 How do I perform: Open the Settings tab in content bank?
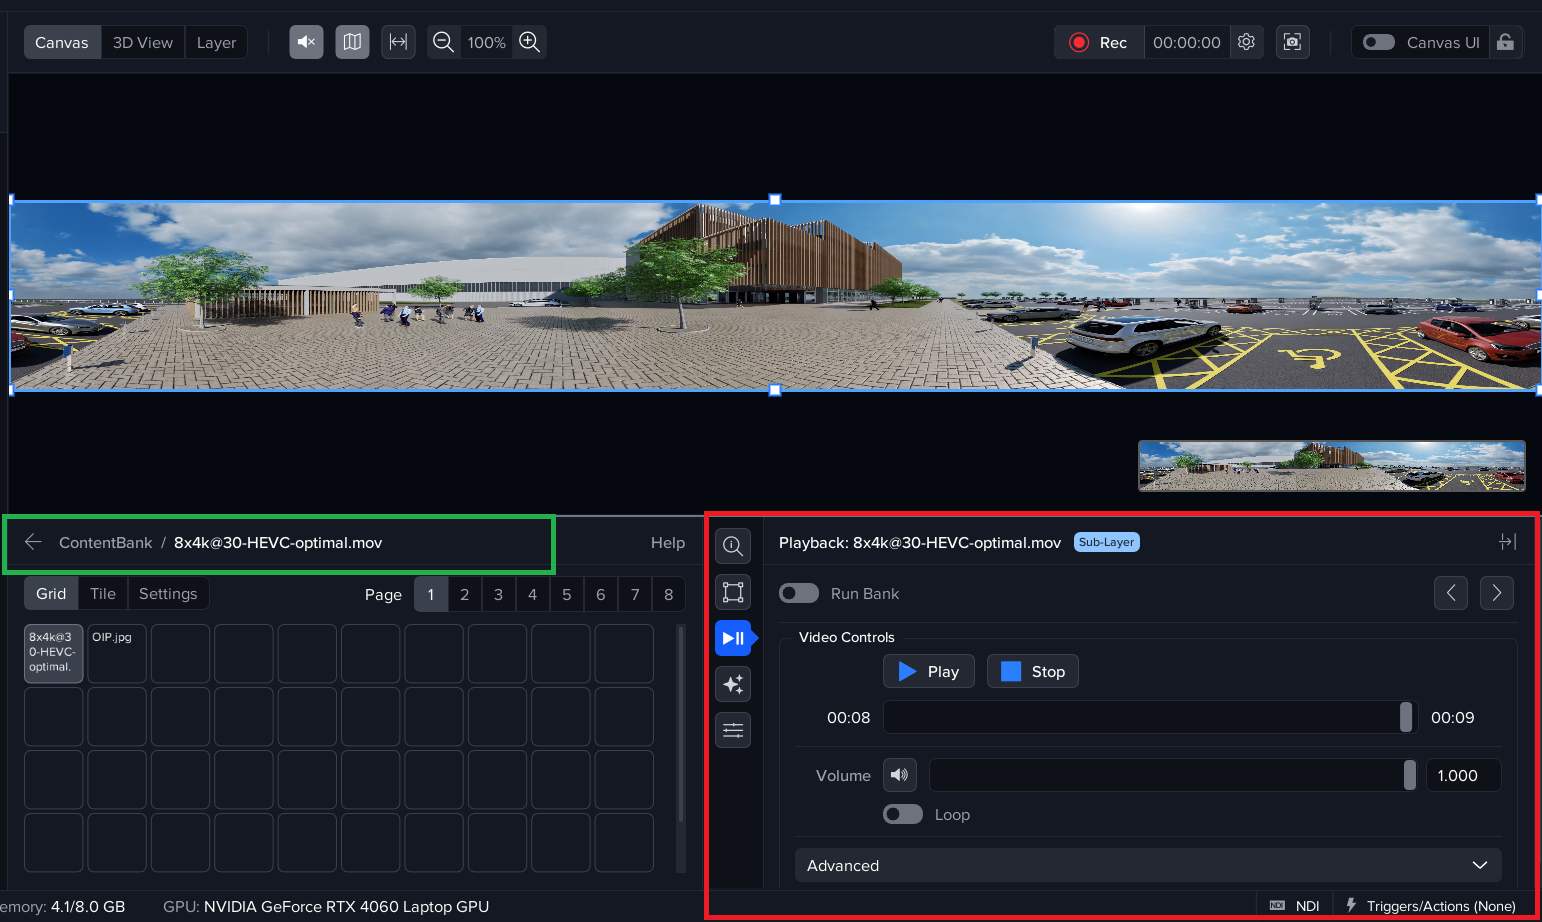pos(168,593)
